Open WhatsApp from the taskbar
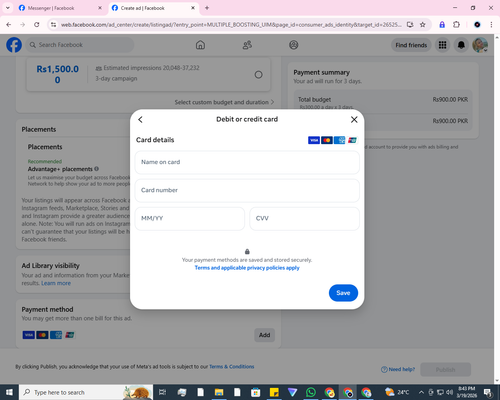The image size is (500, 400). pyautogui.click(x=311, y=392)
